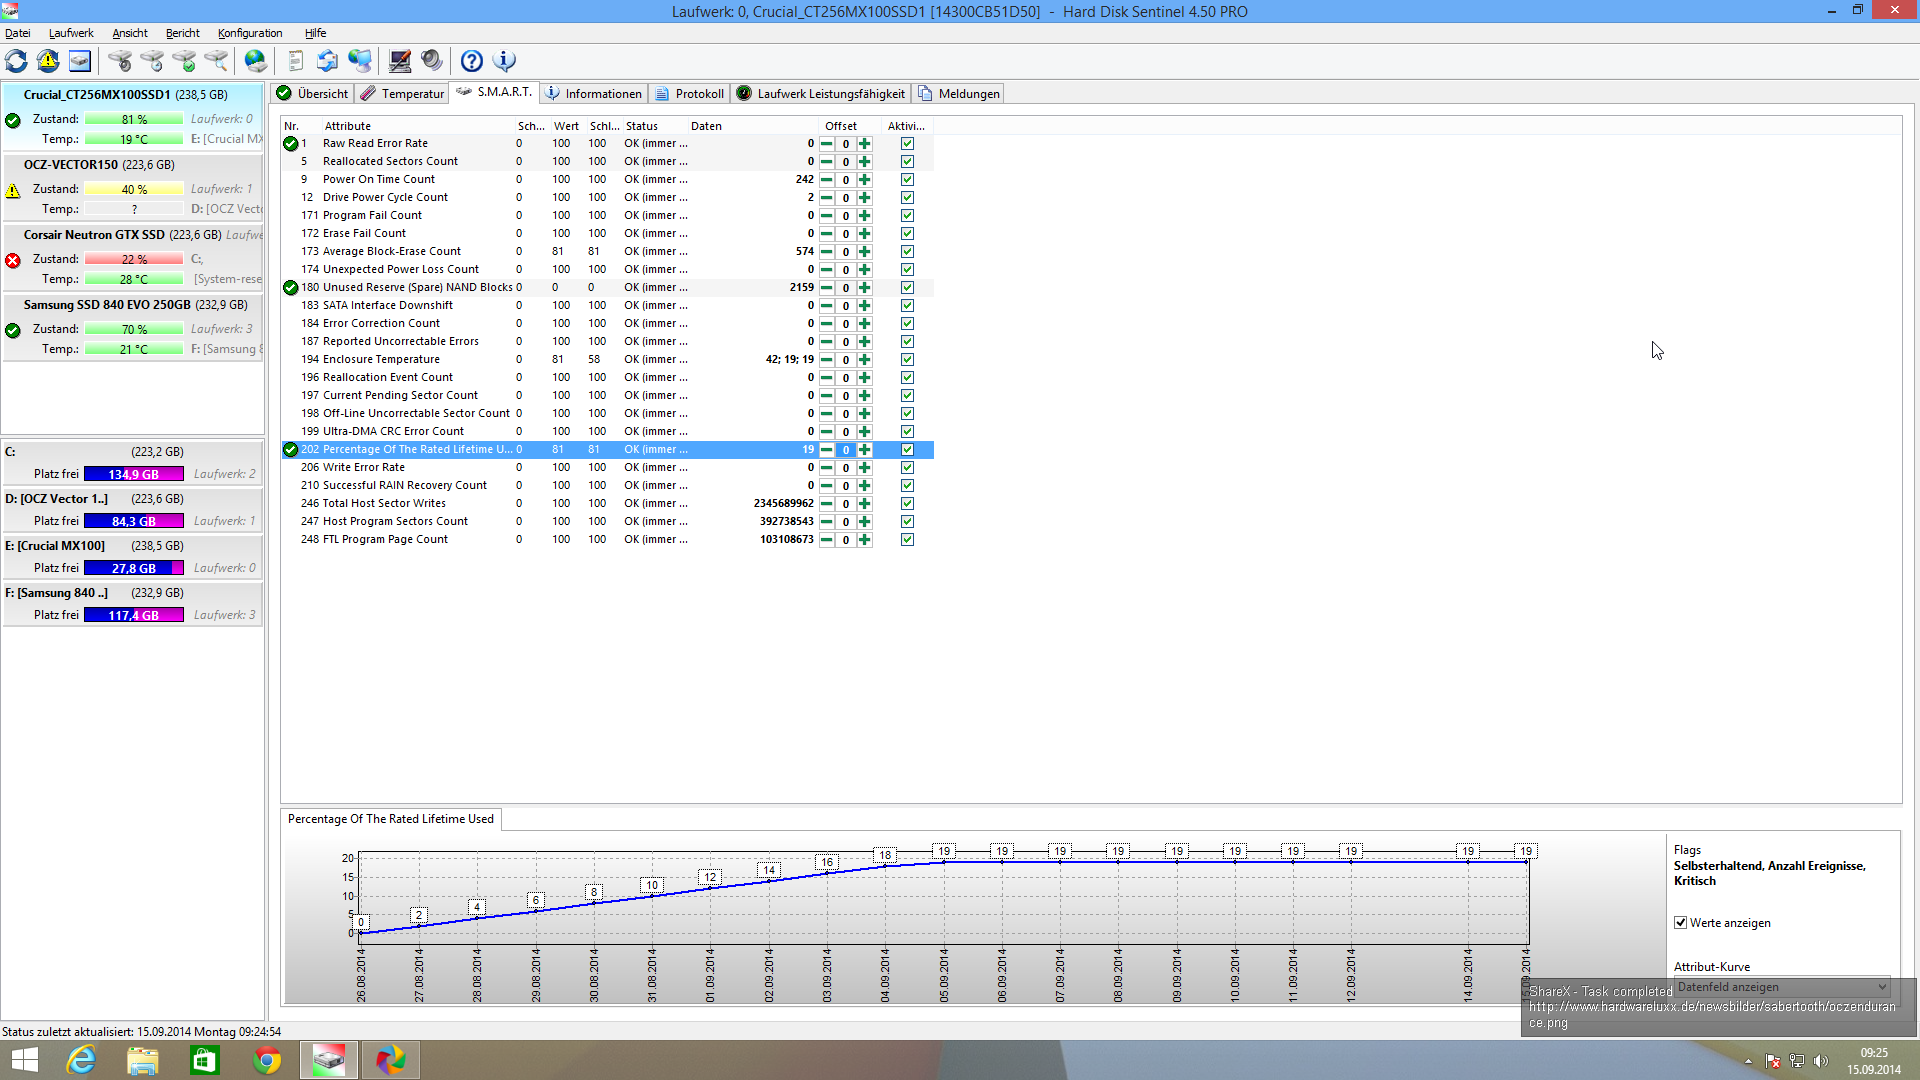Click the yellow warning icon beside OCZ-VECTOR150
This screenshot has width=1920, height=1080.
pyautogui.click(x=13, y=190)
